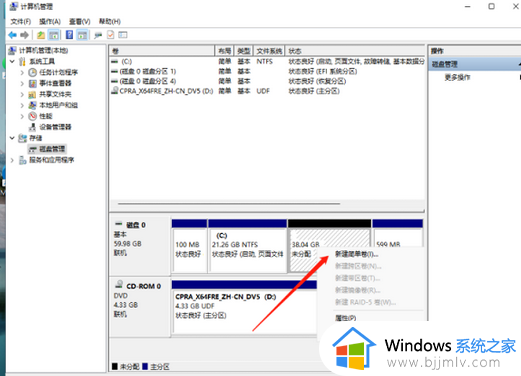Select the 磁盘 0 磁盘分区 1 volume row
This screenshot has width=521, height=376.
pos(267,71)
